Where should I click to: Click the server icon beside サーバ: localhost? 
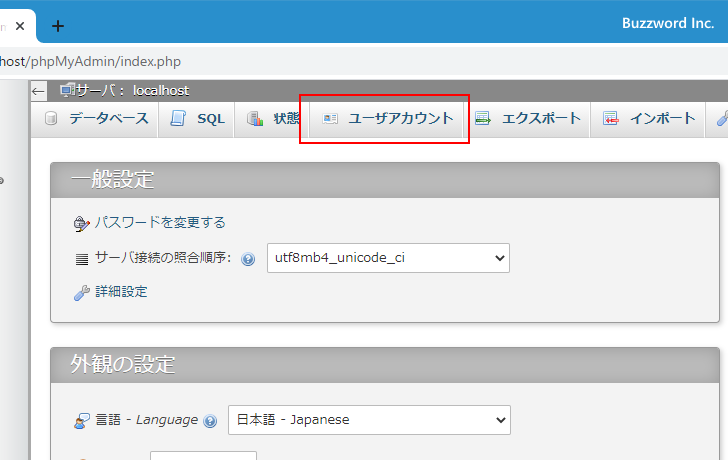[68, 90]
